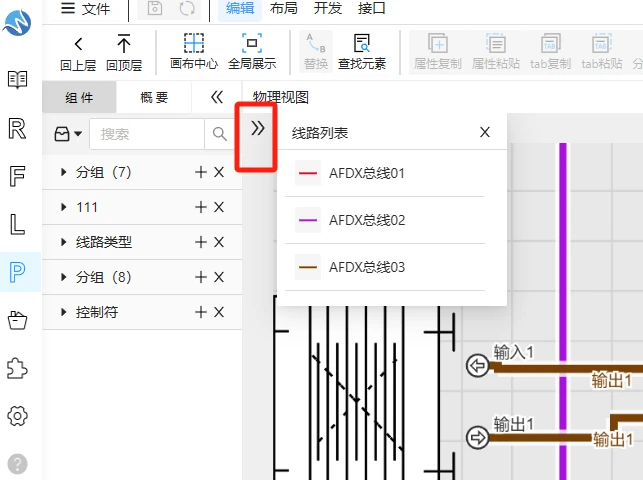Open 查找元素 find element tool

click(362, 52)
